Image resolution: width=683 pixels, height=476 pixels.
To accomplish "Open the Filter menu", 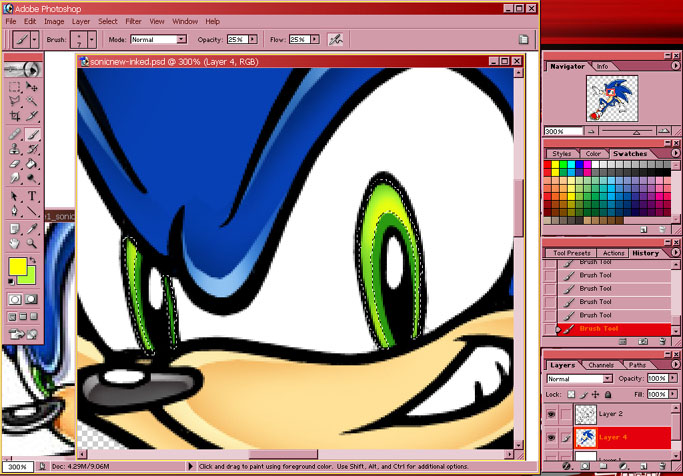I will click(x=133, y=21).
